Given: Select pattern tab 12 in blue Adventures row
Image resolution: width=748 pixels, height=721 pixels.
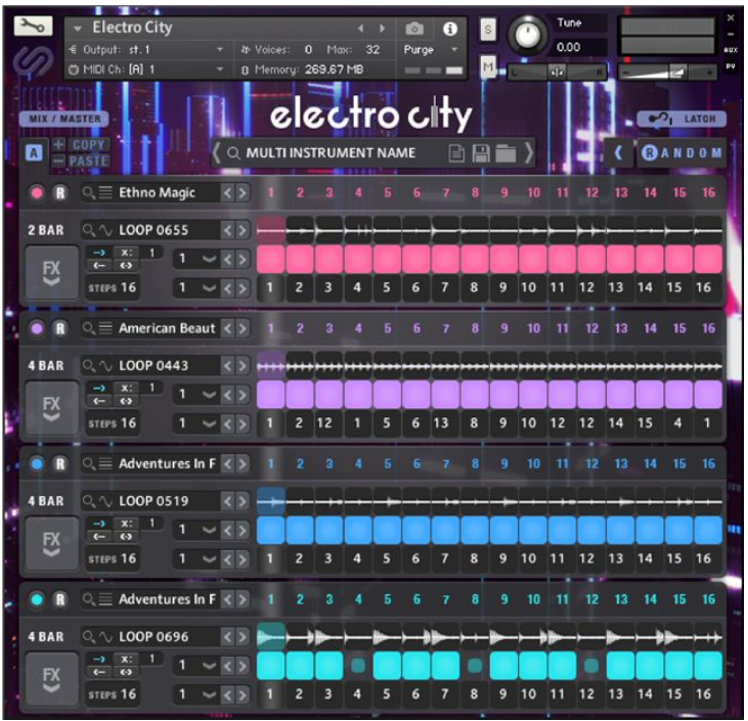Looking at the screenshot, I should pos(592,464).
